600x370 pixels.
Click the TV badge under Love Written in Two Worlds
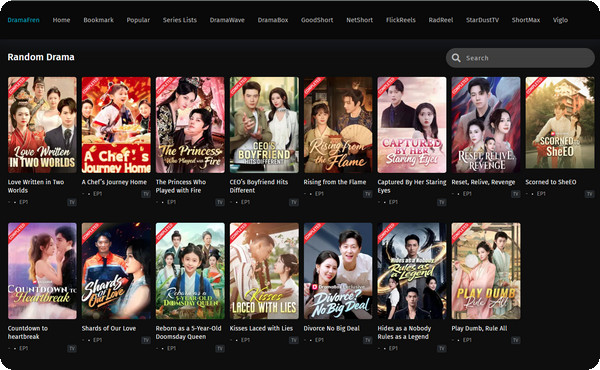pyautogui.click(x=72, y=202)
